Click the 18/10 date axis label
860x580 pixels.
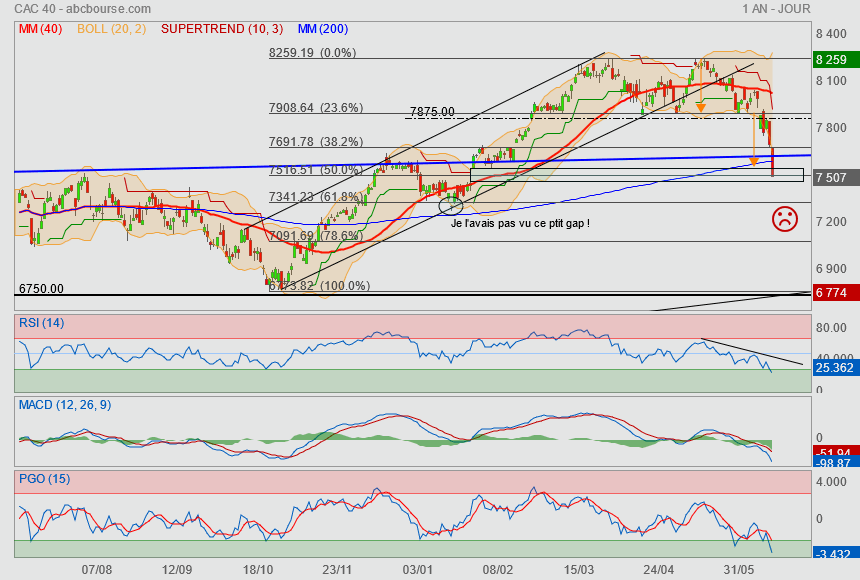(x=257, y=570)
